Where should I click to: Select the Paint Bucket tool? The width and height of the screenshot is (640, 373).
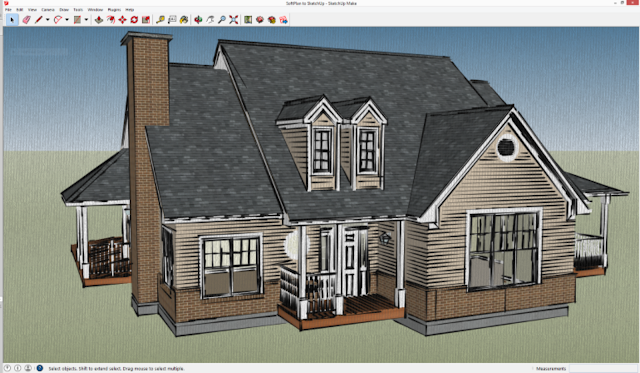[184, 20]
